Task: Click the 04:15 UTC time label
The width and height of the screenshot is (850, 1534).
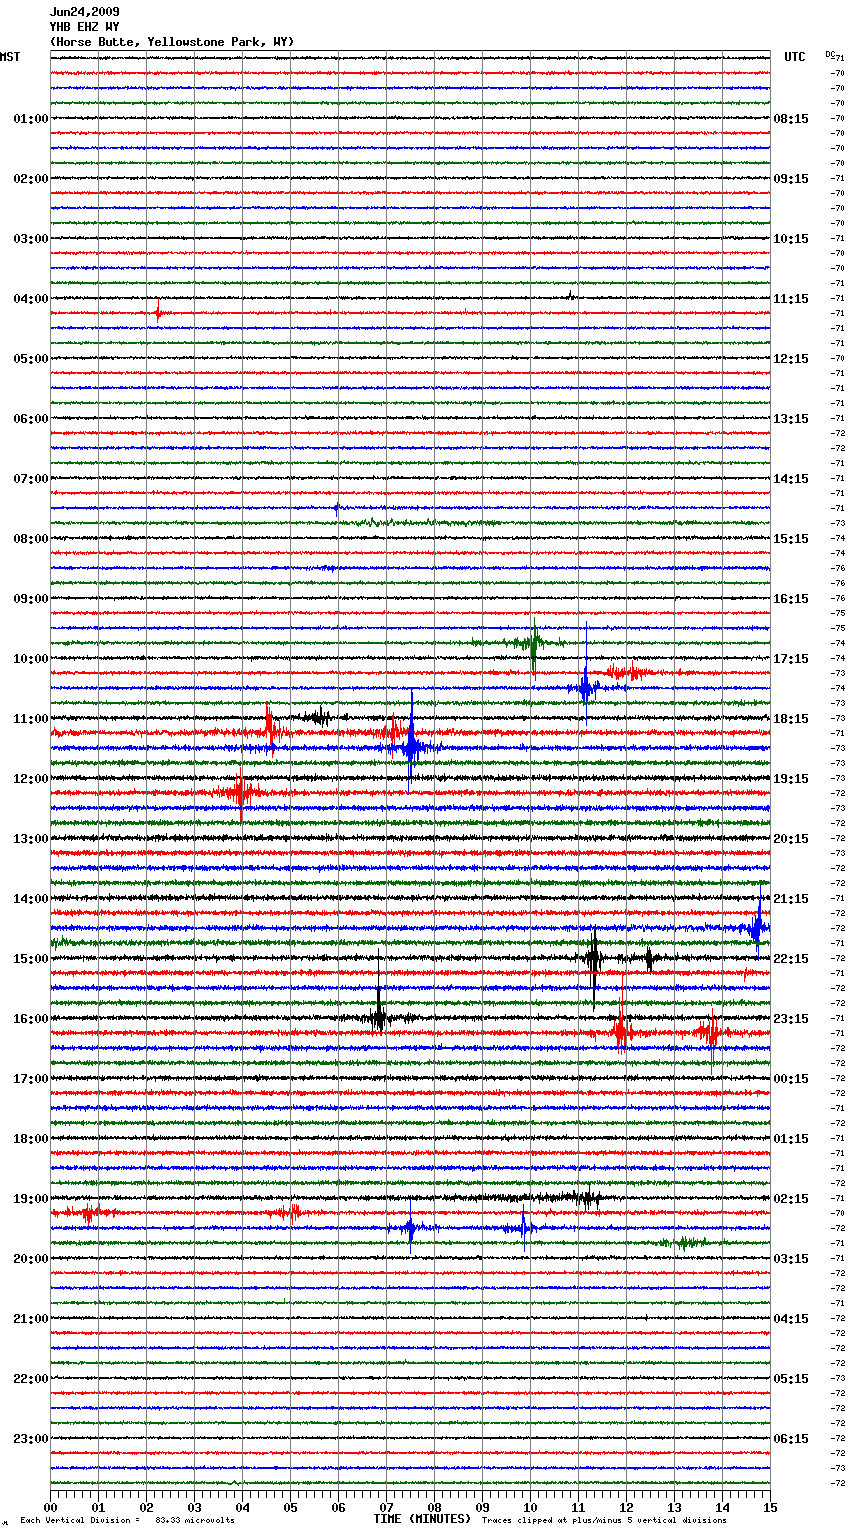Action: point(791,1319)
